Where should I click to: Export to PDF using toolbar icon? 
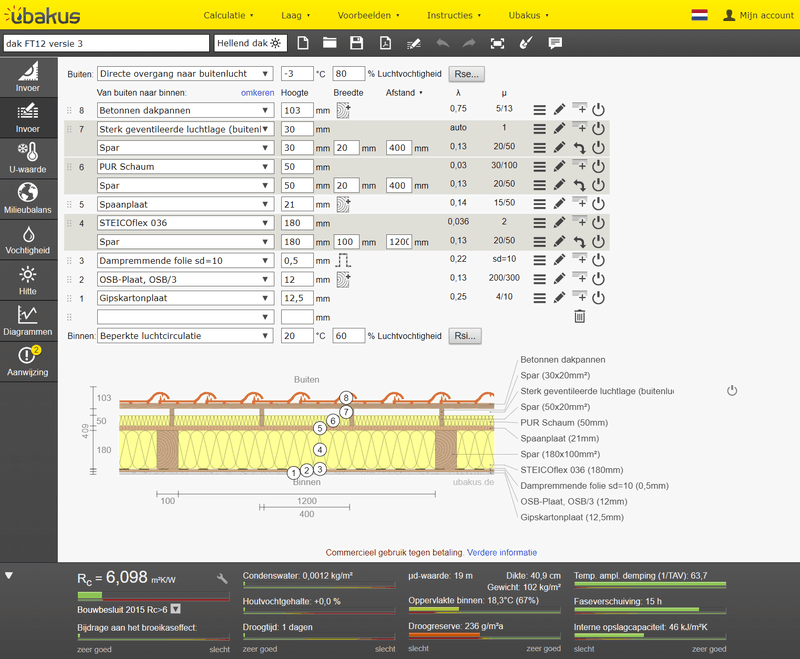(384, 43)
